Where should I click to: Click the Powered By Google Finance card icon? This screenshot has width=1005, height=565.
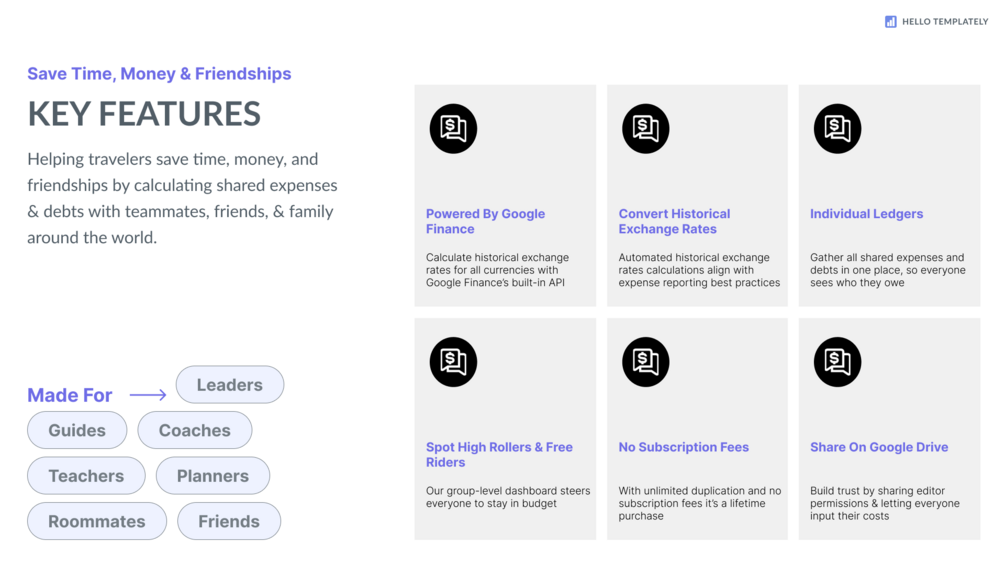453,129
